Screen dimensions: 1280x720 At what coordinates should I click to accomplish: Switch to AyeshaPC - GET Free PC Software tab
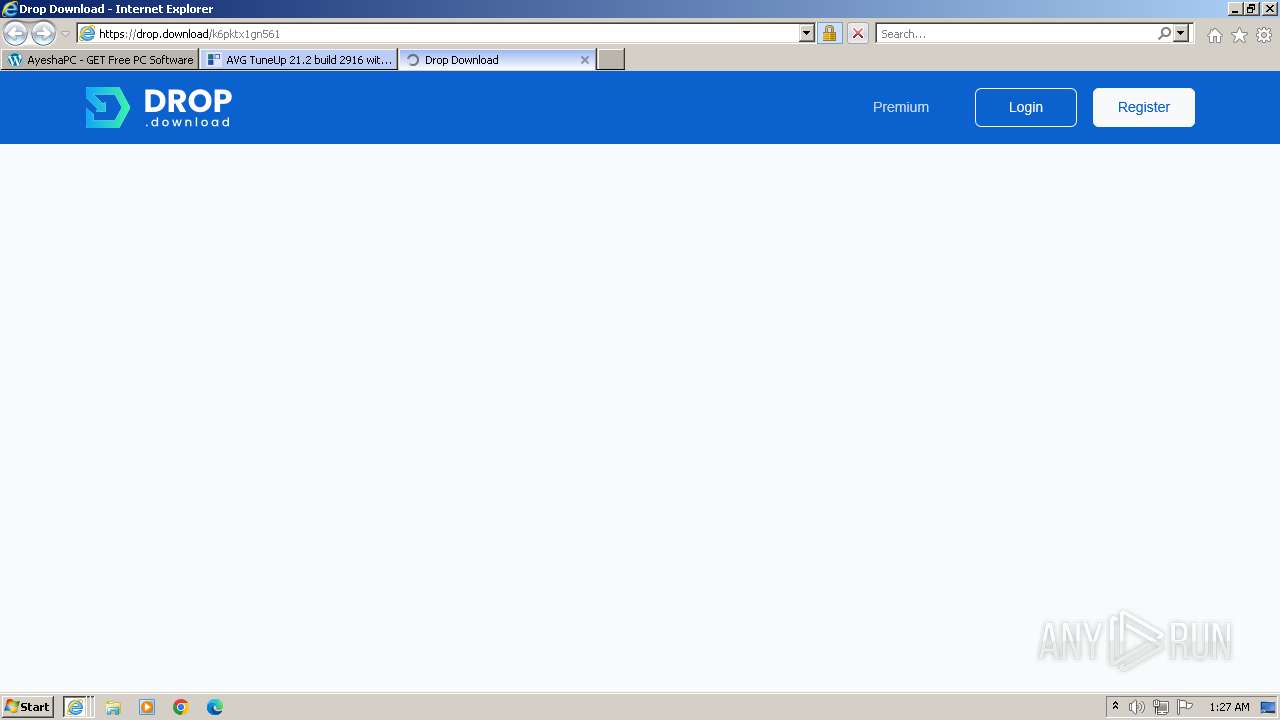pos(100,60)
